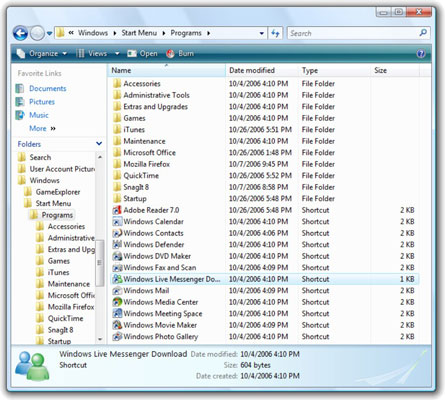Select the Windows Photo Gallery shortcut icon
Screen dimensions: 445x400
tap(117, 336)
